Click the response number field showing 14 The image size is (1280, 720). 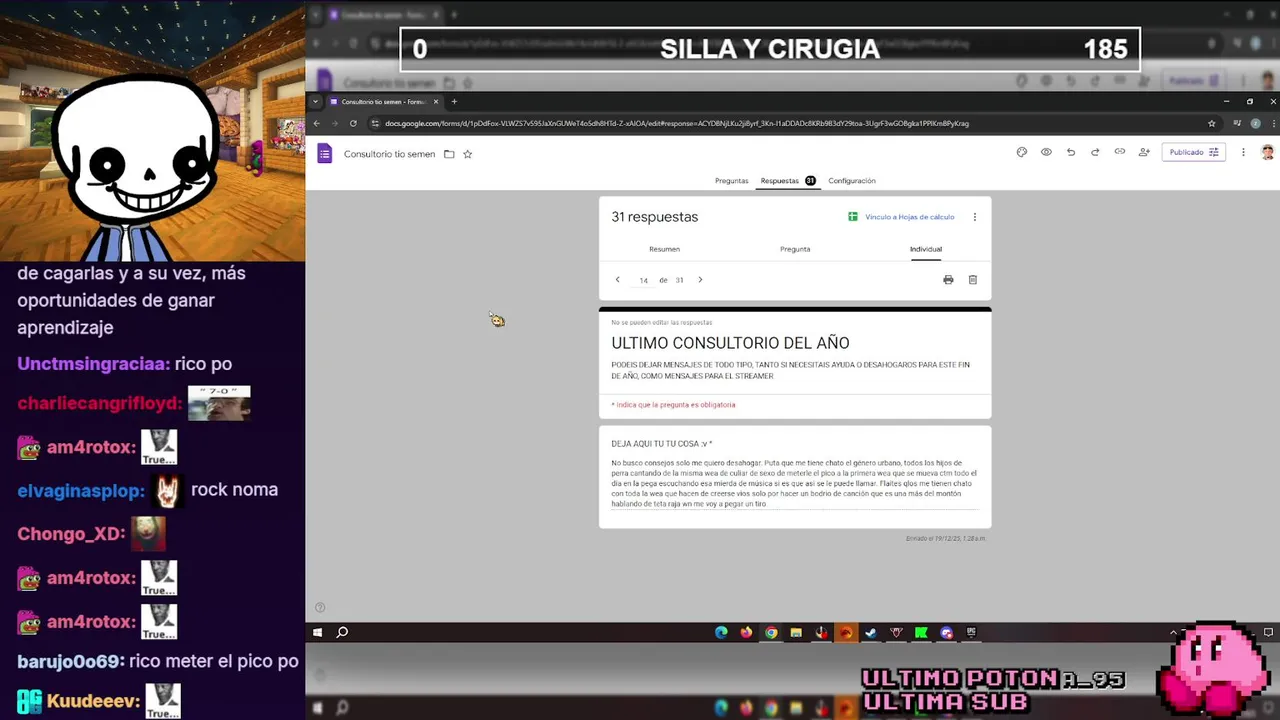click(x=643, y=280)
